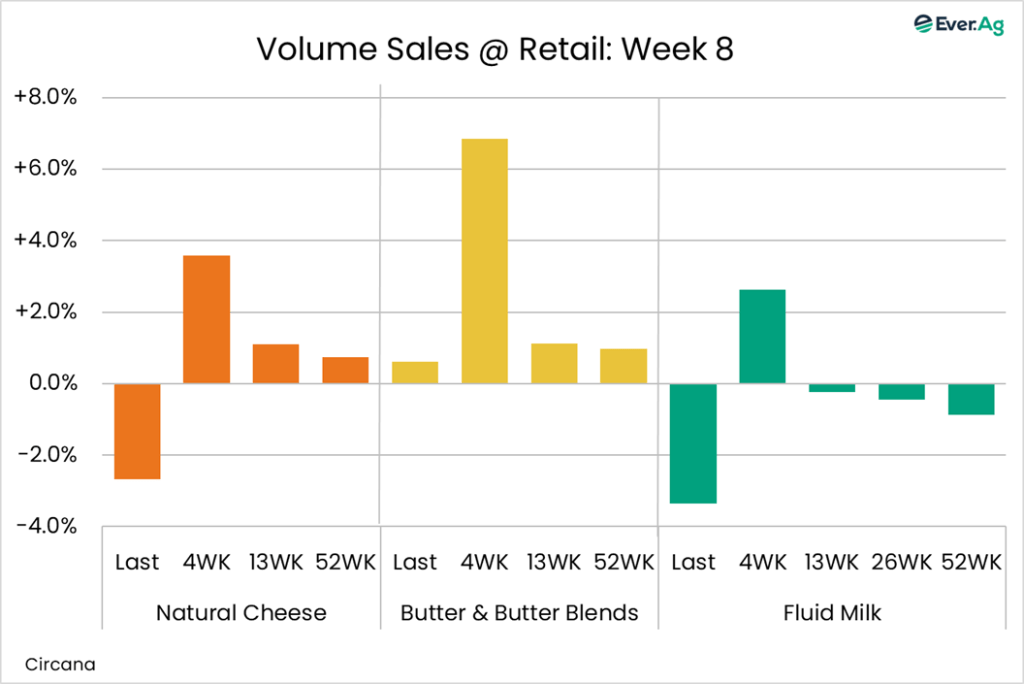
Task: Click the Natural Cheese Last negative bar
Action: coord(137,431)
